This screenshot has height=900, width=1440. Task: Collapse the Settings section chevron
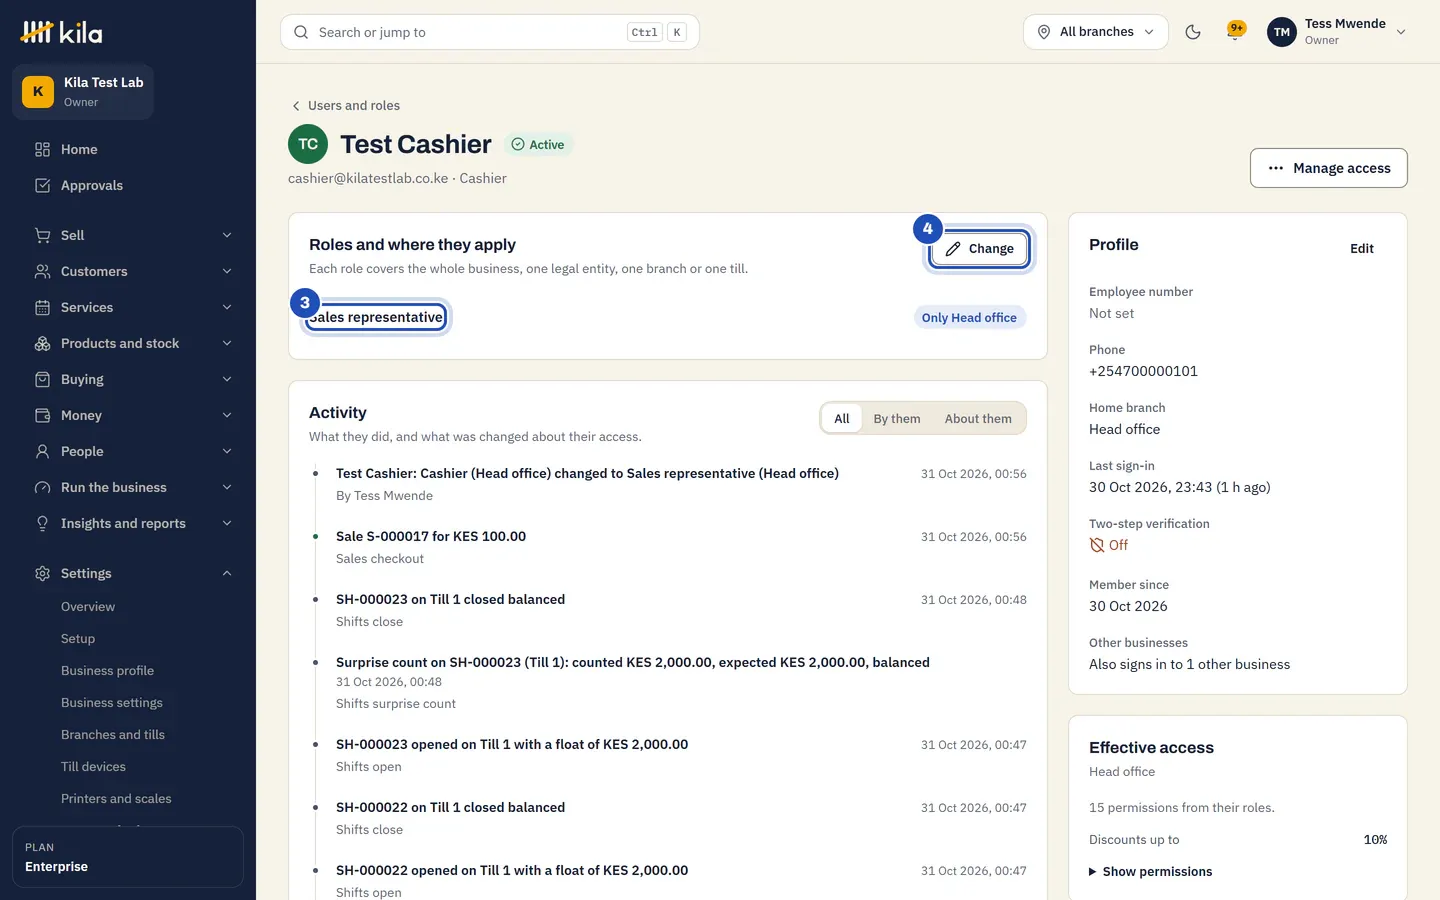click(x=227, y=573)
